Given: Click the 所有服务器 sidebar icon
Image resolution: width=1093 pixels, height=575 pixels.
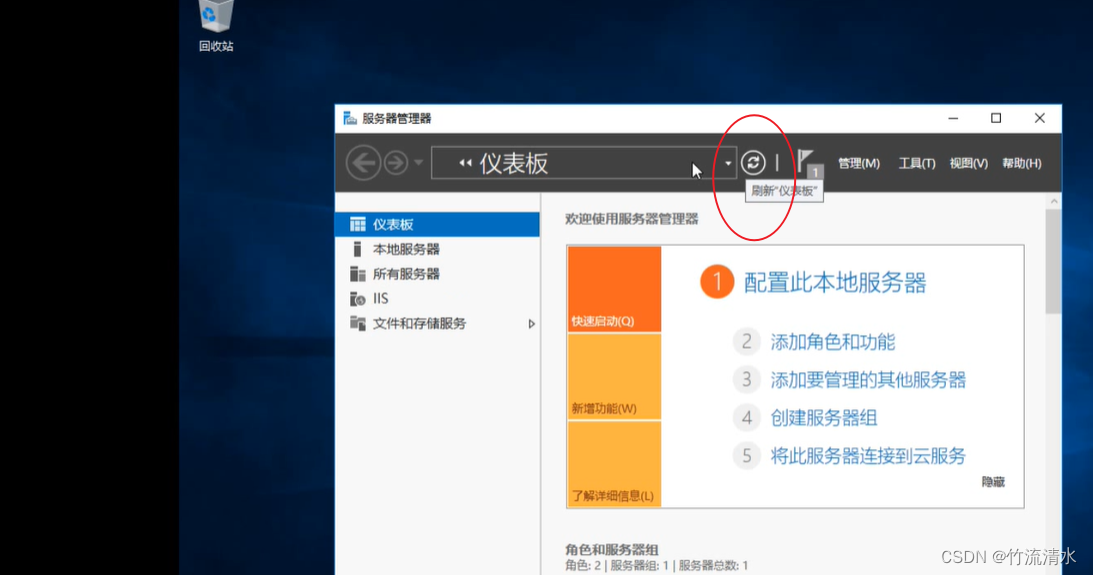Looking at the screenshot, I should 358,274.
